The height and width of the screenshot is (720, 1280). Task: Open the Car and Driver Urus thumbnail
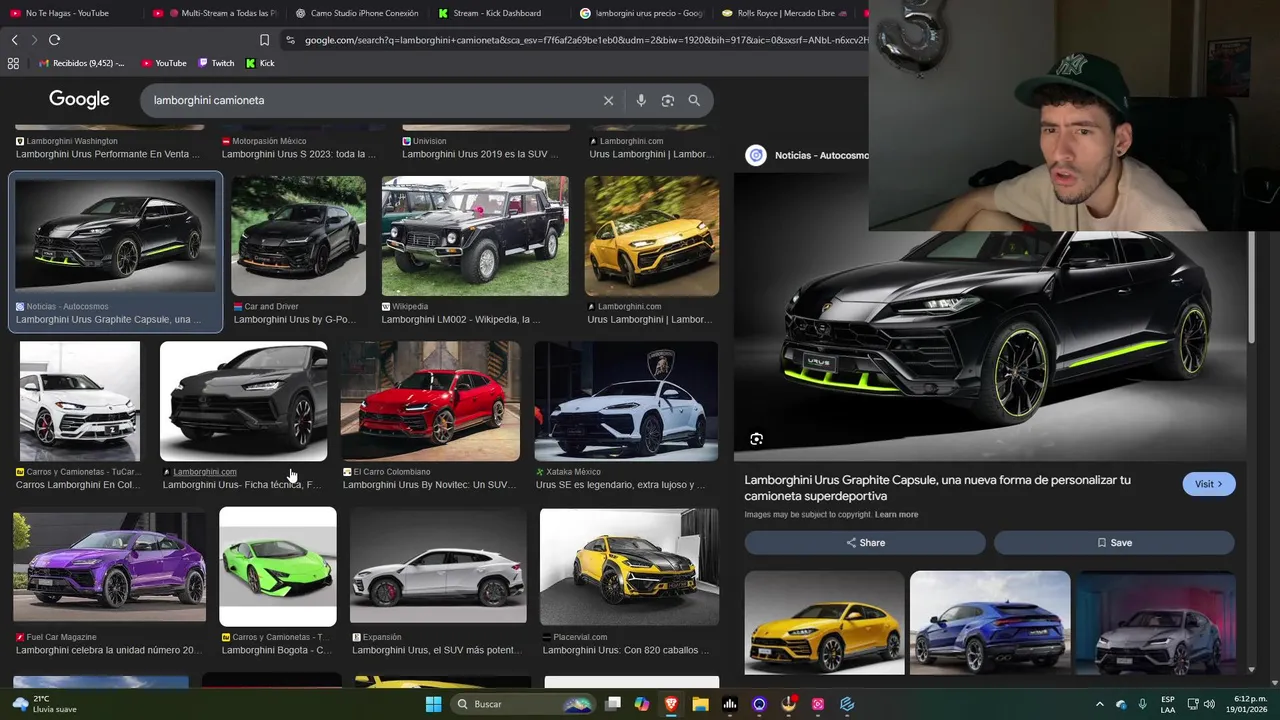click(298, 236)
